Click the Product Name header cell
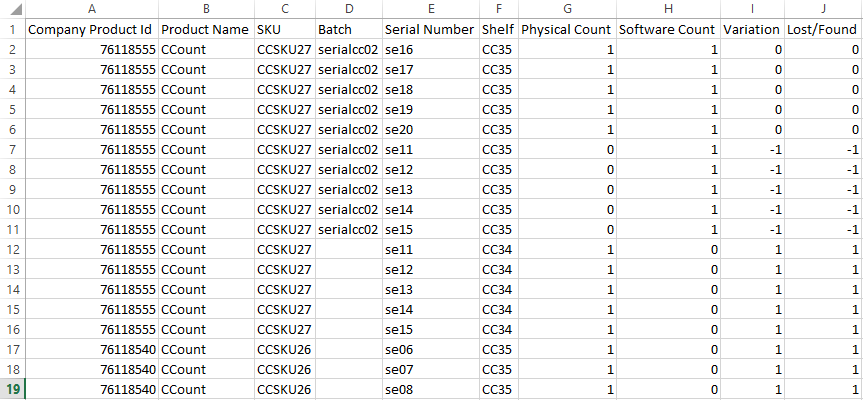 point(206,30)
